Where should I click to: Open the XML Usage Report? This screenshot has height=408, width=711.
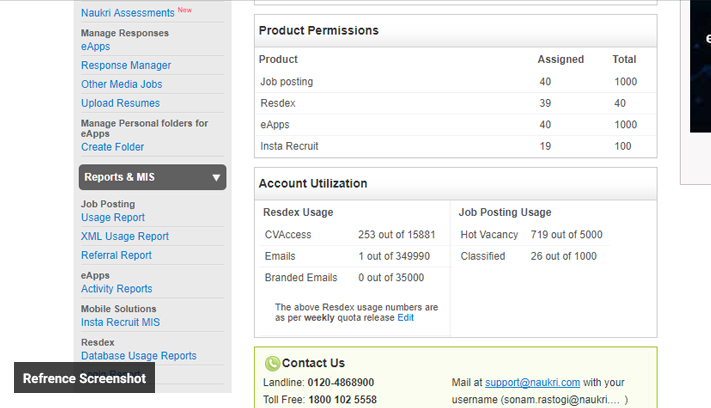125,237
